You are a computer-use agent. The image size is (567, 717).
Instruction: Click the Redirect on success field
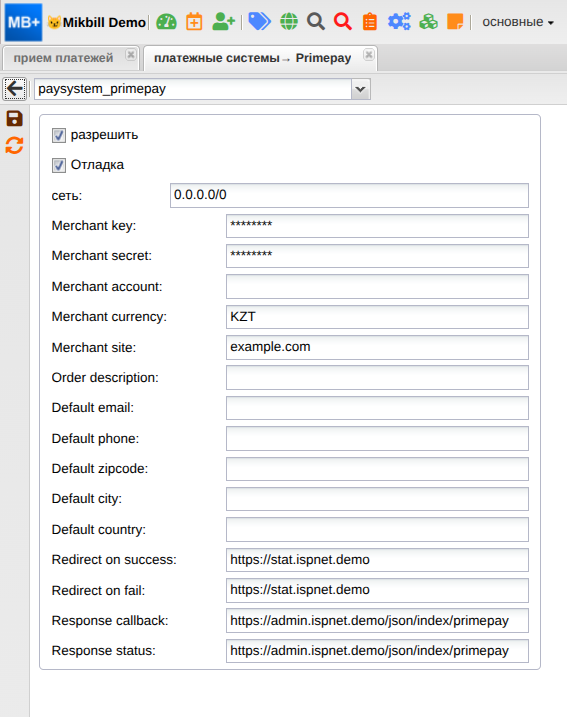click(377, 560)
